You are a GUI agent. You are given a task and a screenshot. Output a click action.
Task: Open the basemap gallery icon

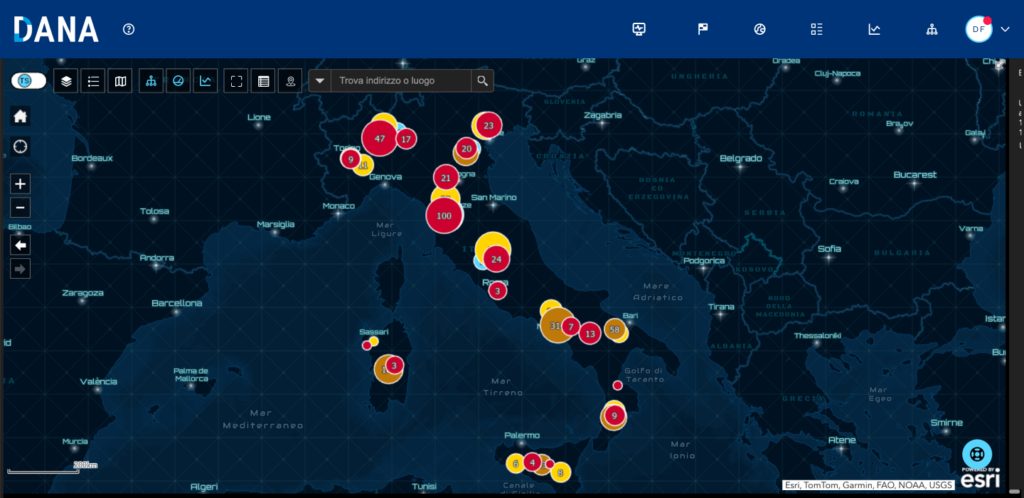pos(120,81)
